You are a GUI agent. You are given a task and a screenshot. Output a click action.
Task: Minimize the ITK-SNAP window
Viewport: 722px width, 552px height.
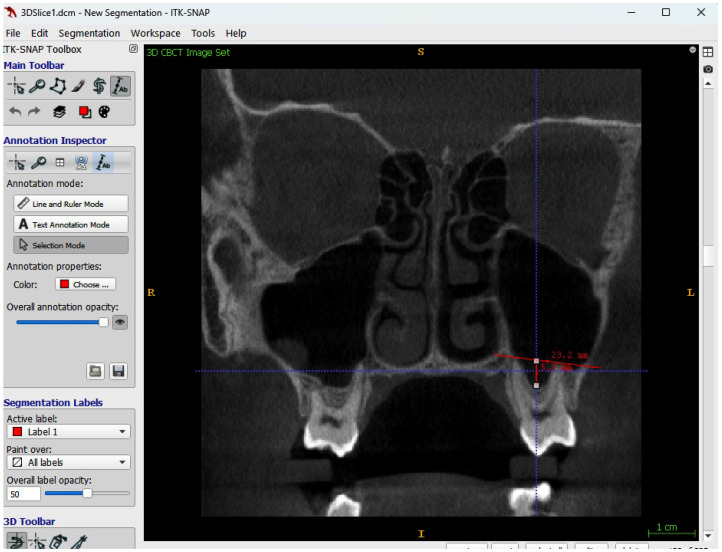(x=631, y=12)
